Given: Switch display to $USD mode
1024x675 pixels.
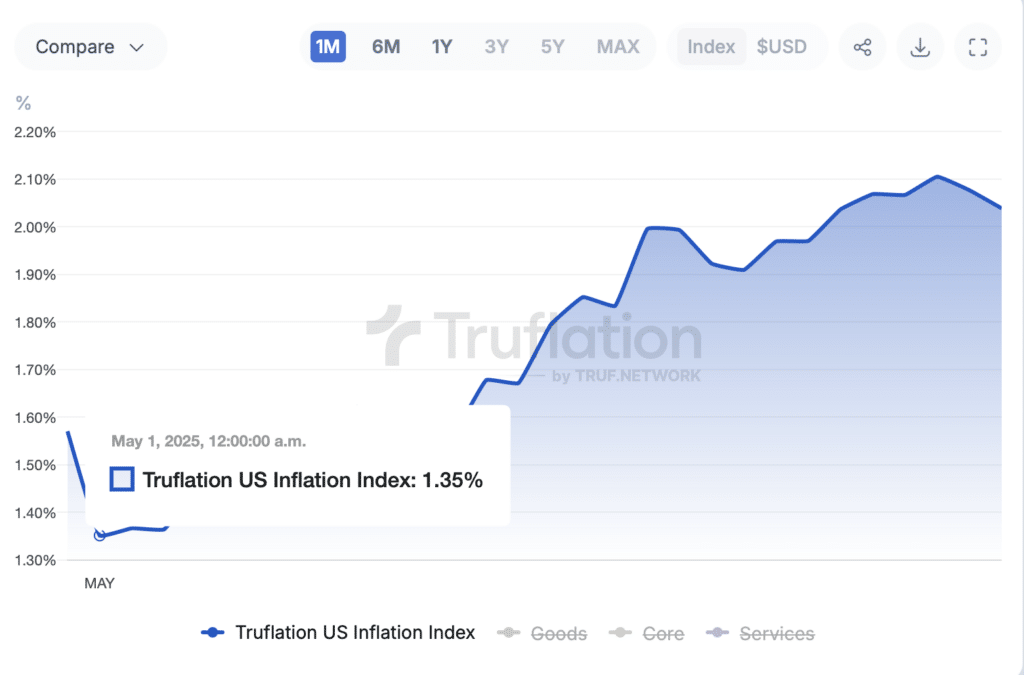Looking at the screenshot, I should click(x=781, y=47).
